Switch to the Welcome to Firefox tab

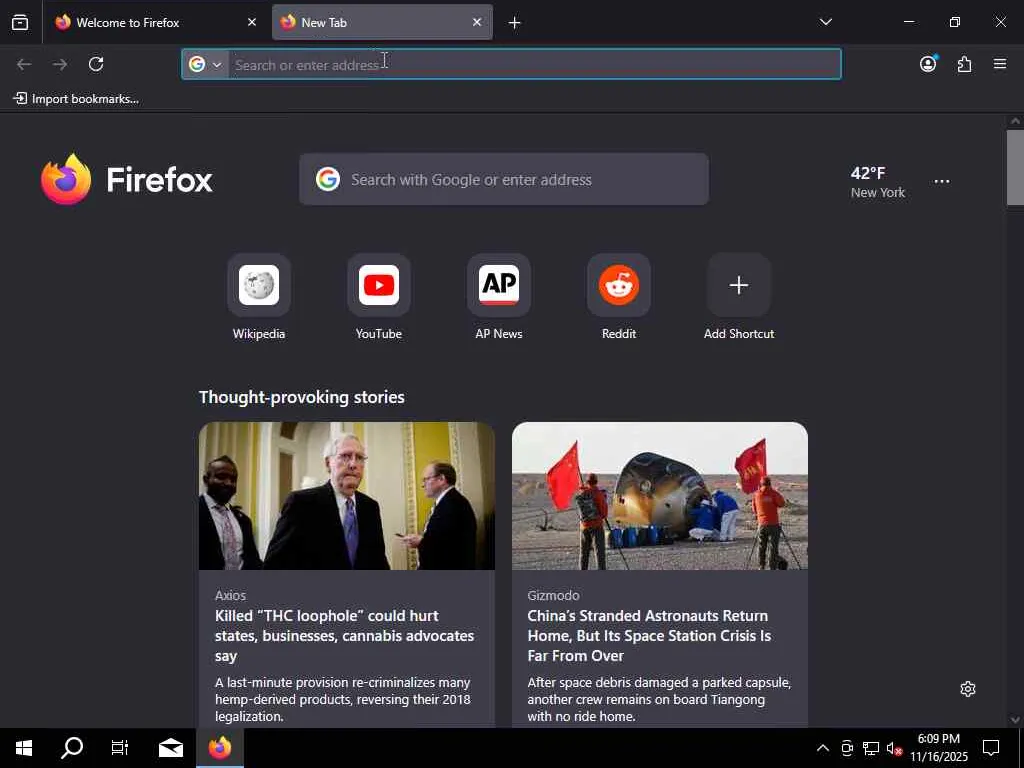click(156, 23)
